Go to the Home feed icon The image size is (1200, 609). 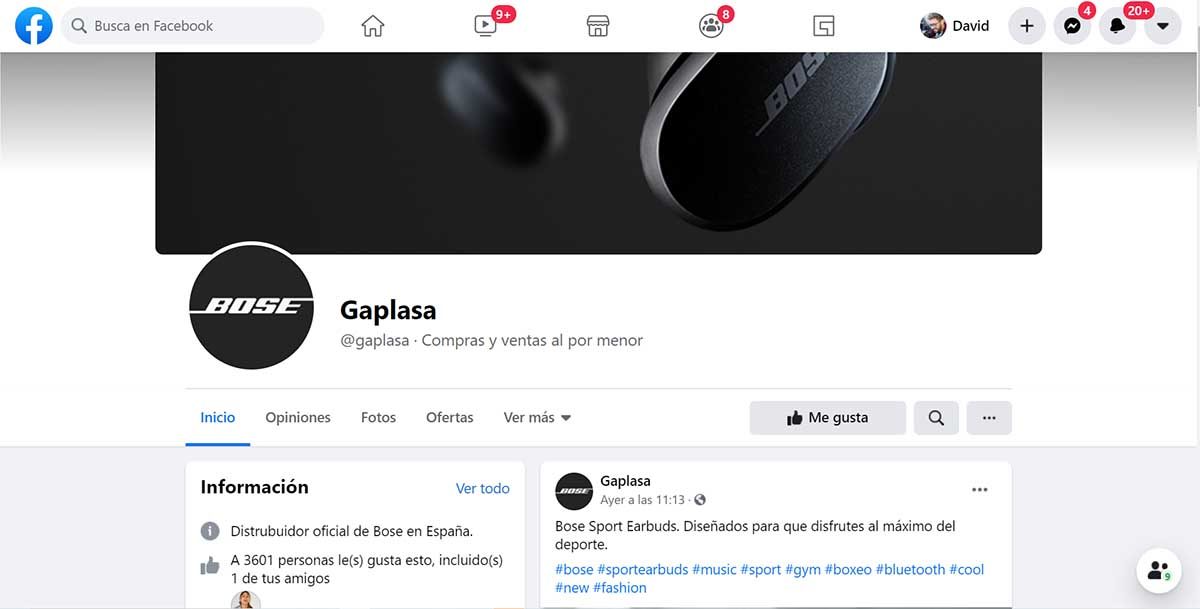[x=373, y=26]
